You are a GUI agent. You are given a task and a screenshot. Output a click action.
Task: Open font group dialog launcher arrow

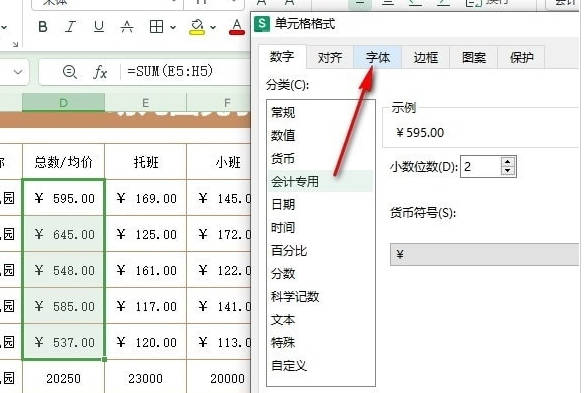[x=15, y=44]
